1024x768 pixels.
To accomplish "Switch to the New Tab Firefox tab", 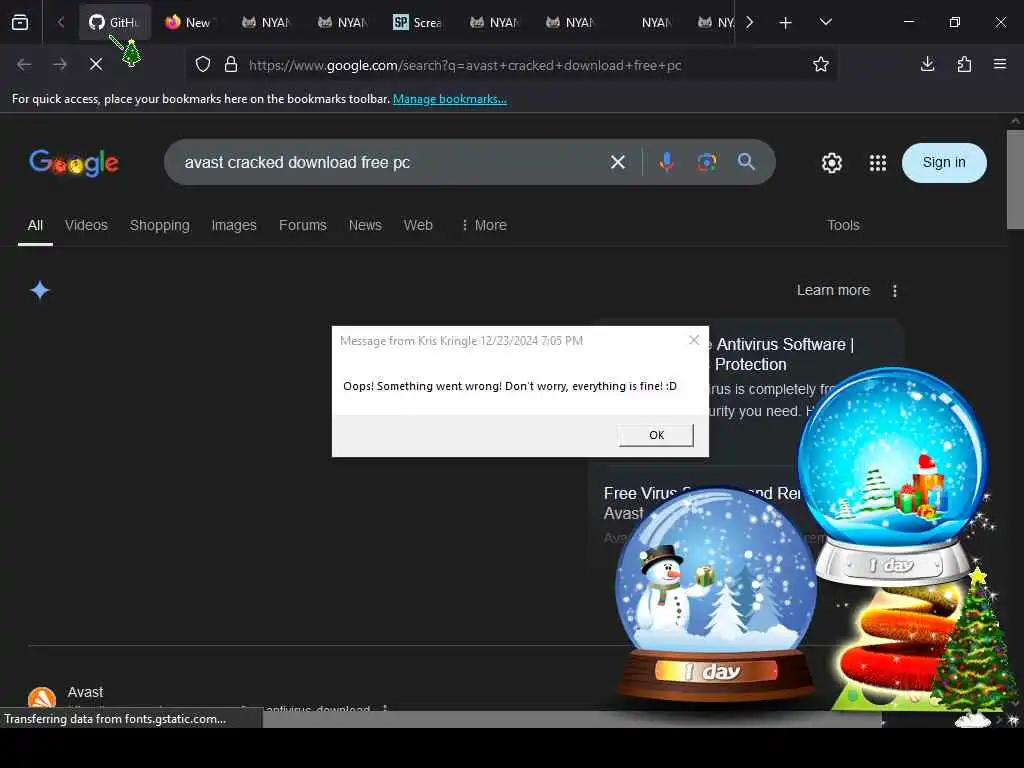I will (x=188, y=22).
